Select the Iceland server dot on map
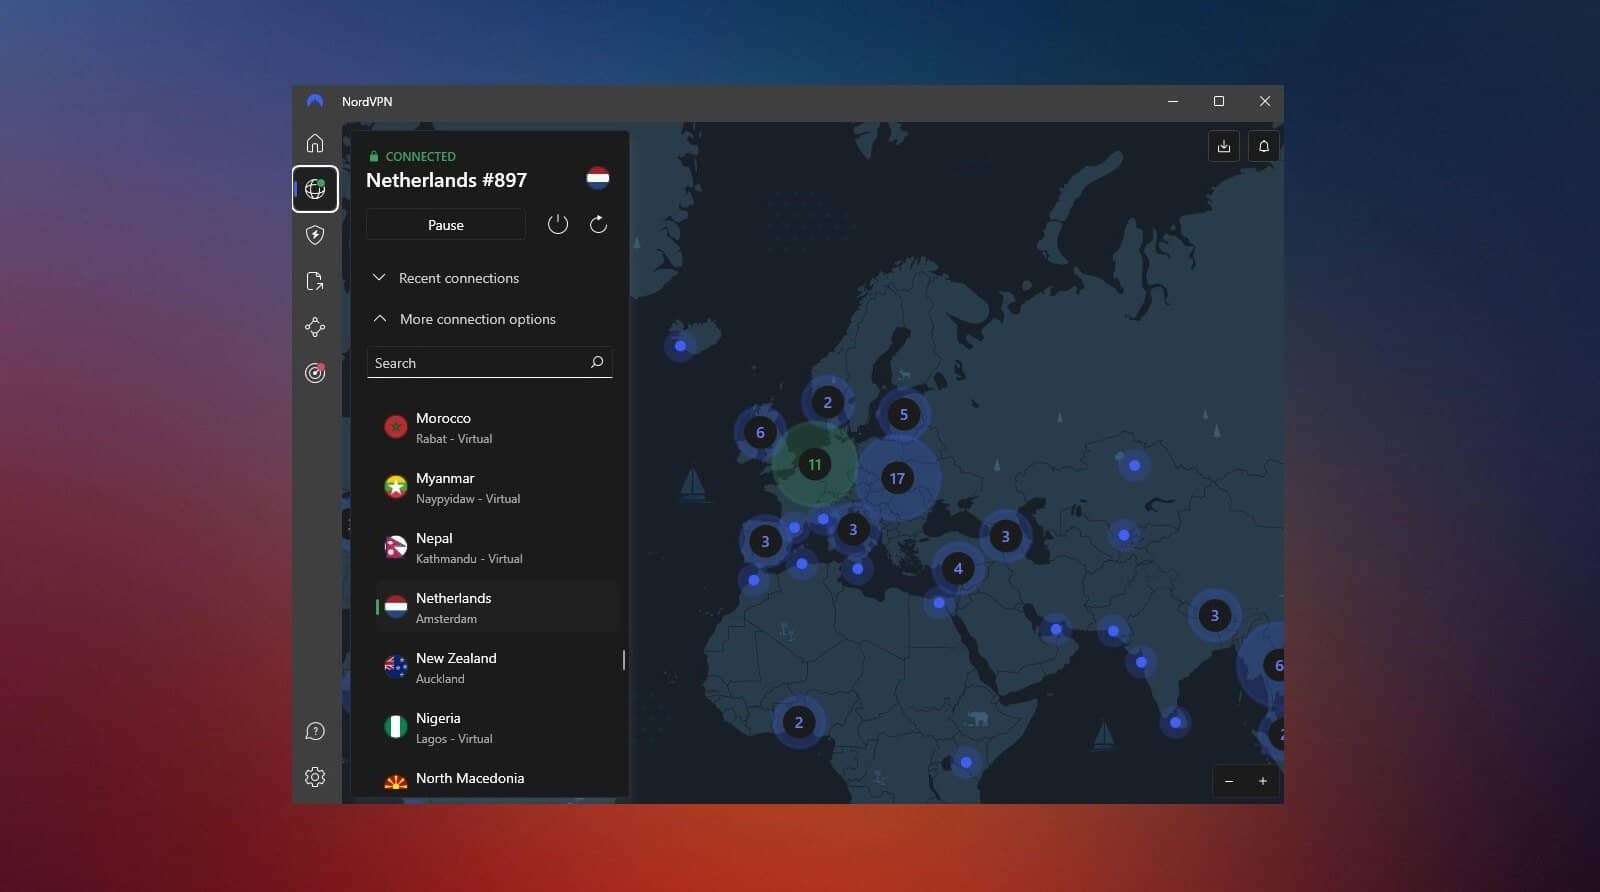This screenshot has height=892, width=1600. [680, 346]
